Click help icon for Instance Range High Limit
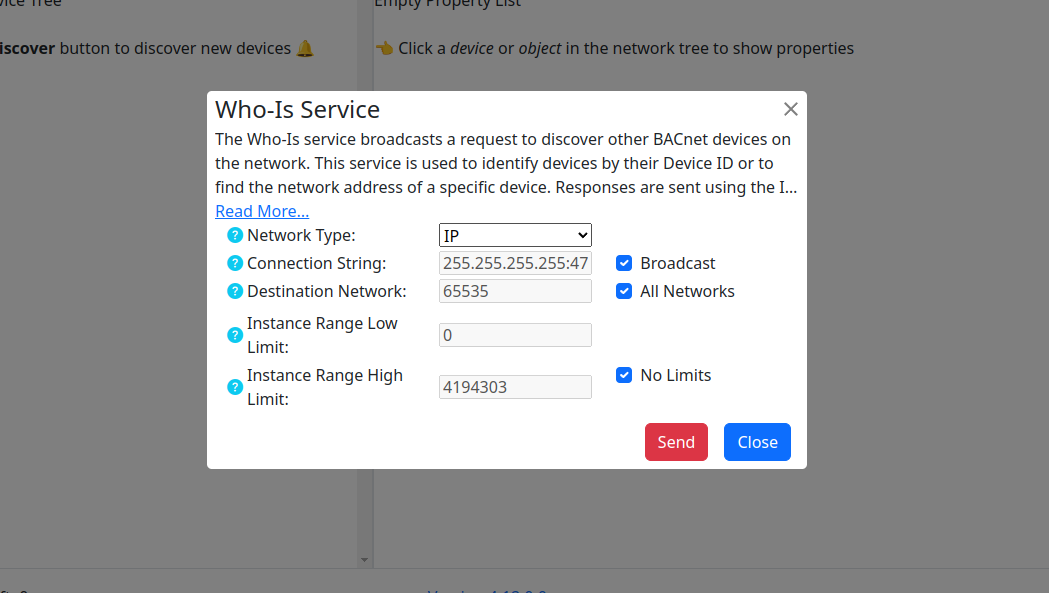Screen dimensions: 1049x593 tap(235, 388)
